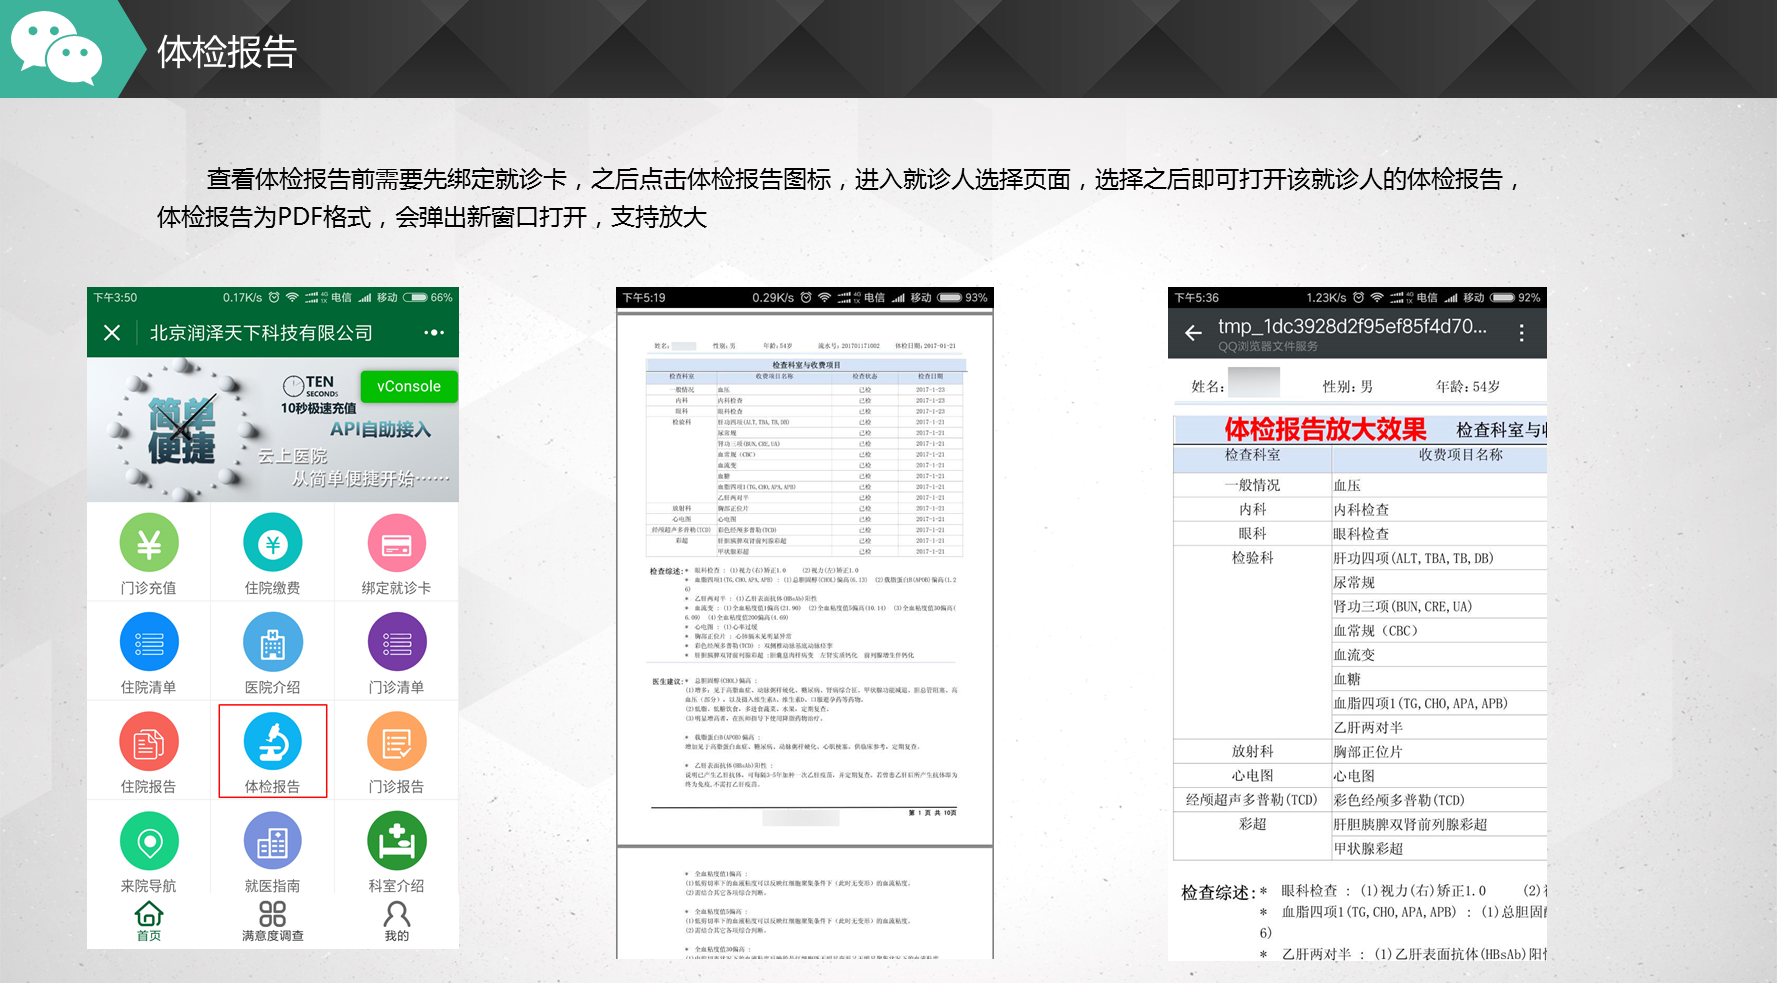Click the WeChat logo at top-left
Image resolution: width=1777 pixels, height=983 pixels.
(x=57, y=47)
